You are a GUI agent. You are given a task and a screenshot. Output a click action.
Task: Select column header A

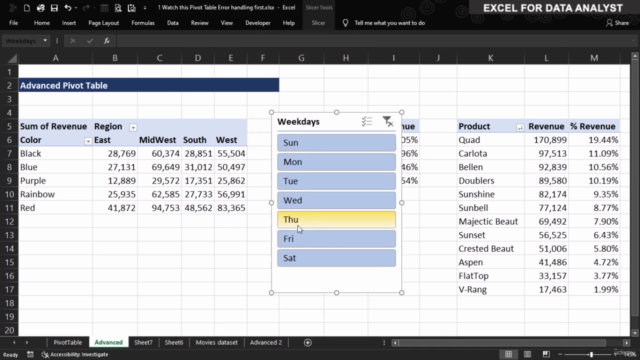[56, 58]
